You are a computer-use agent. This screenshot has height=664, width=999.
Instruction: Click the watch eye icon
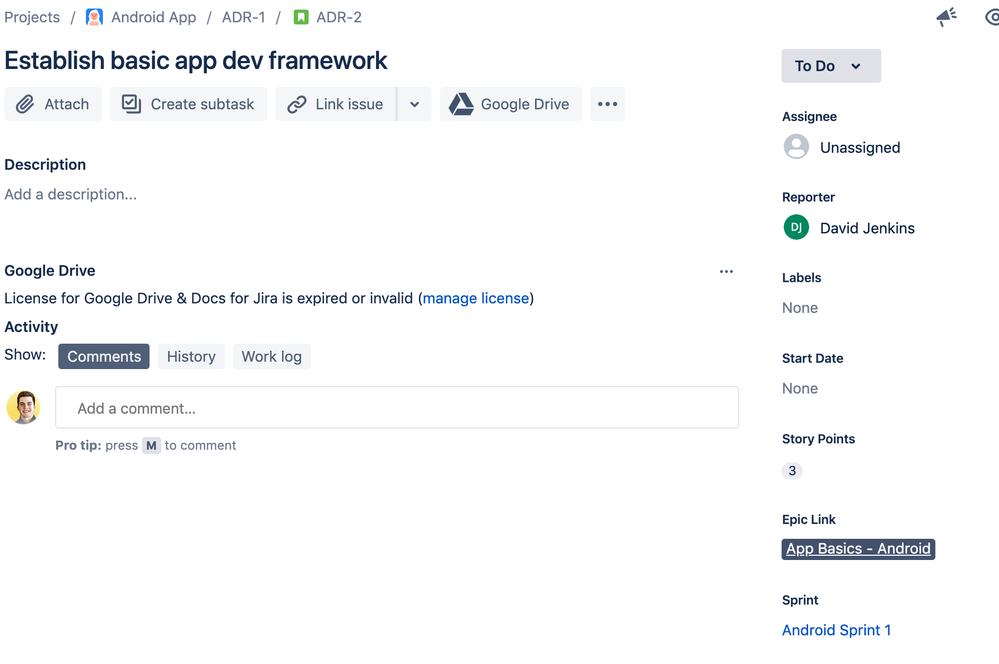[x=992, y=17]
